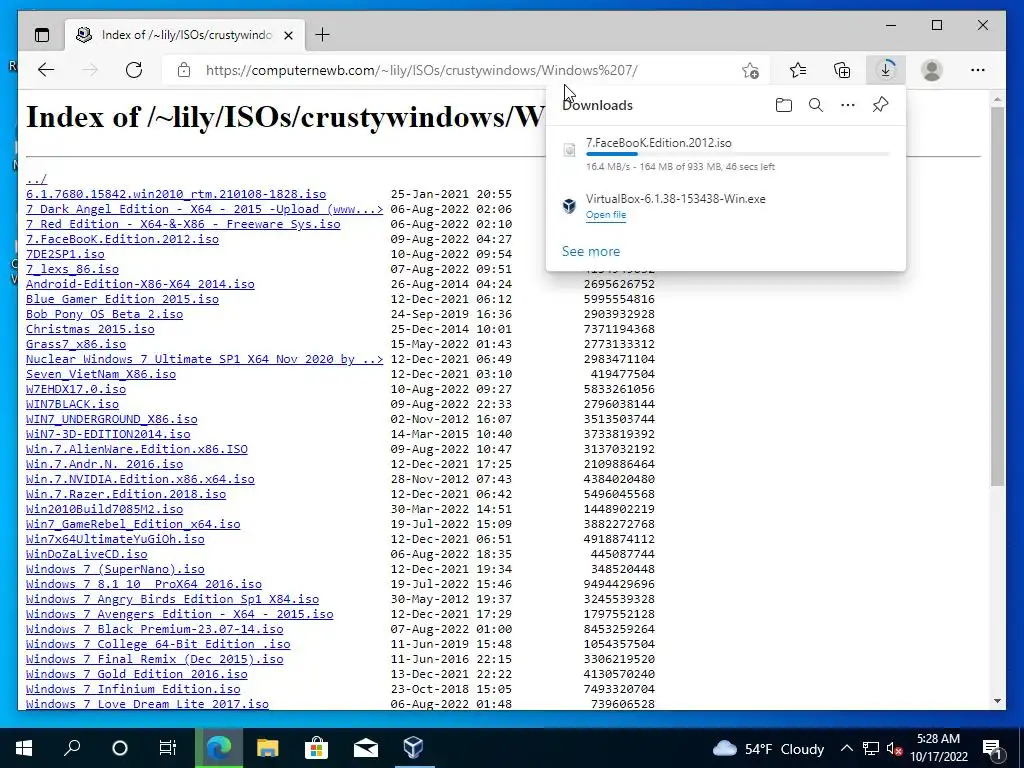1024x768 pixels.
Task: Click the page vertical scrollbar thumb
Action: tap(997, 296)
